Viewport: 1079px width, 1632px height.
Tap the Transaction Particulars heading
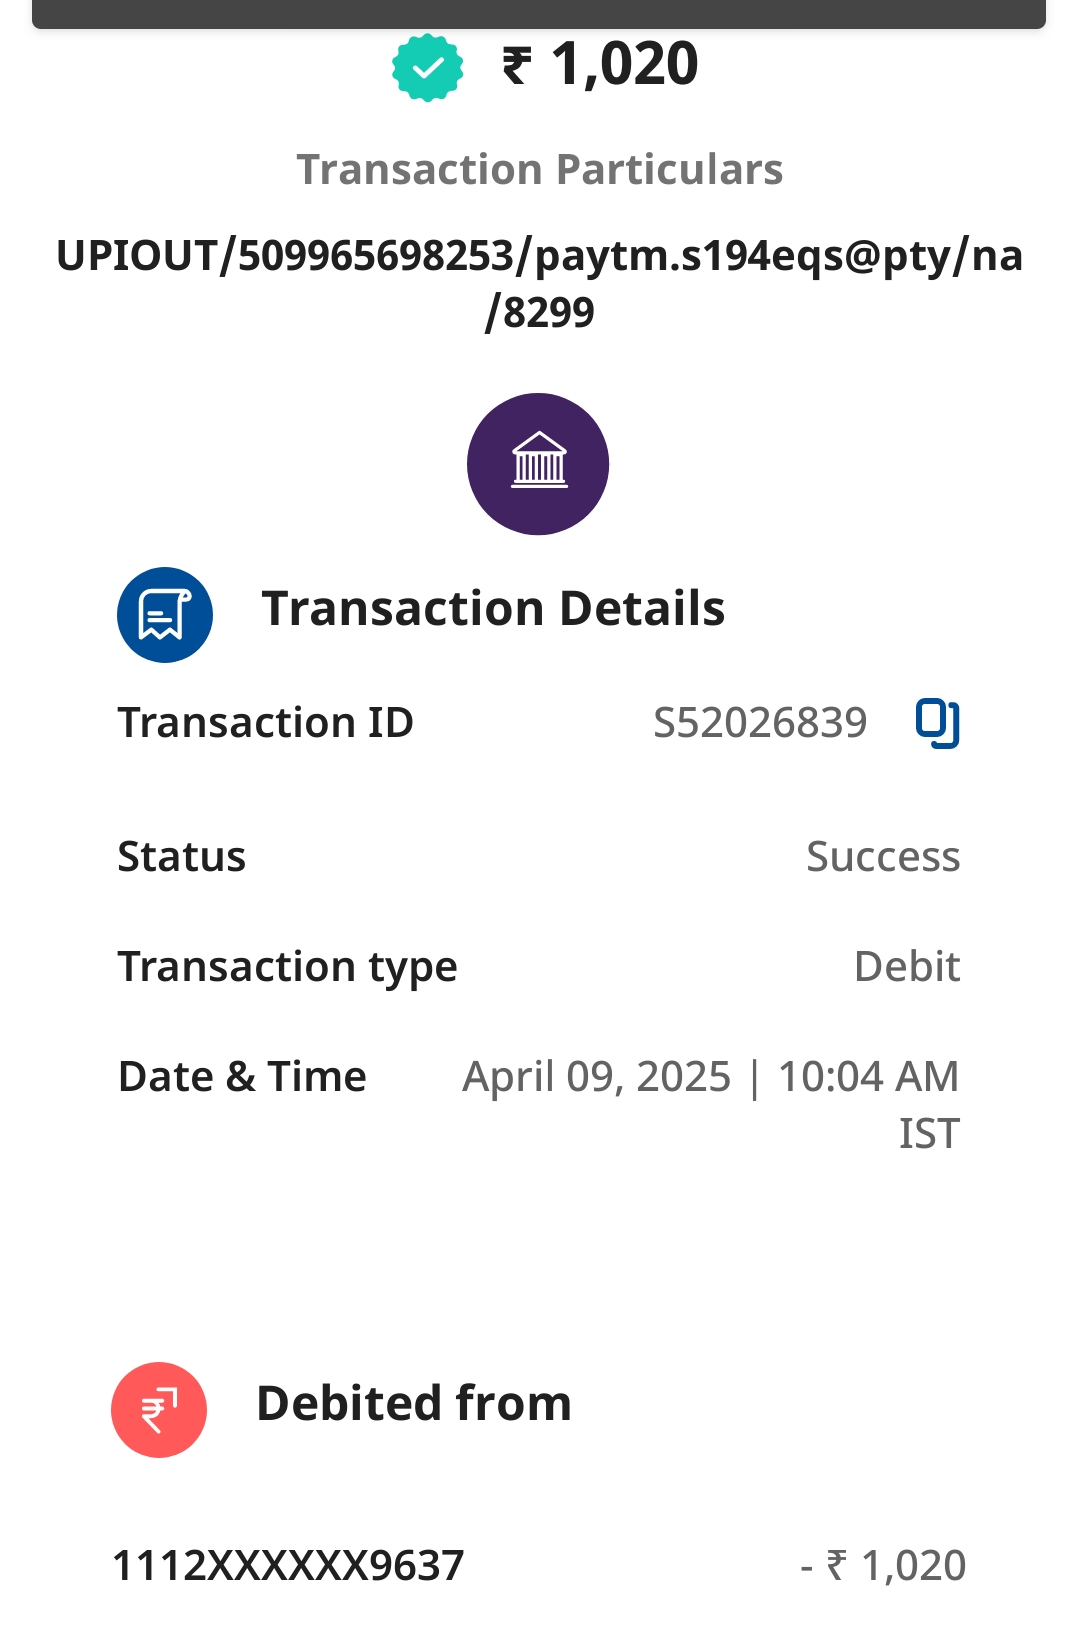click(540, 170)
